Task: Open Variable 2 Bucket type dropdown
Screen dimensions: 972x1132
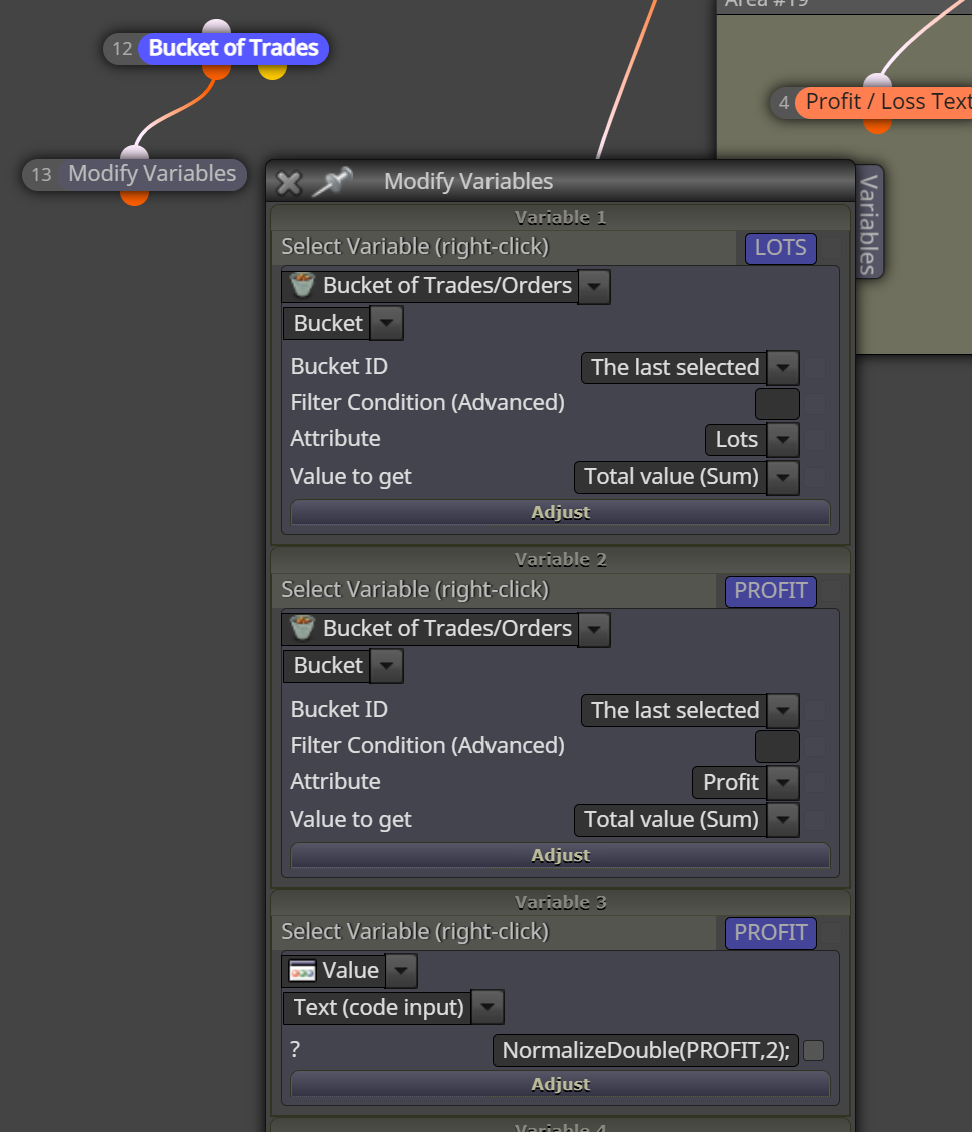Action: coord(386,666)
